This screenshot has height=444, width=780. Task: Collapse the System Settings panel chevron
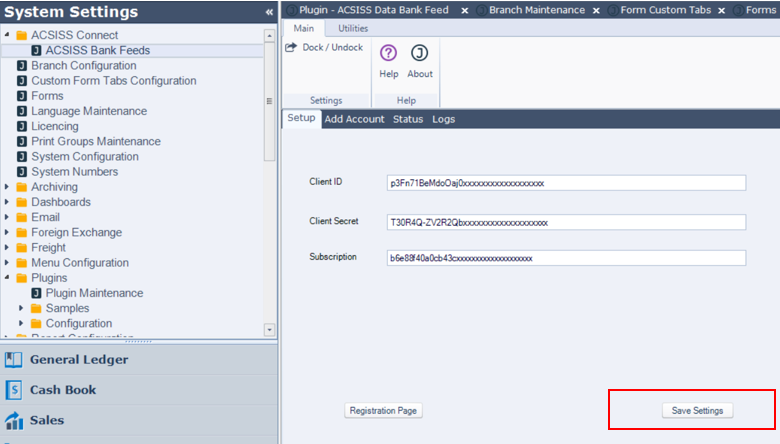[268, 12]
